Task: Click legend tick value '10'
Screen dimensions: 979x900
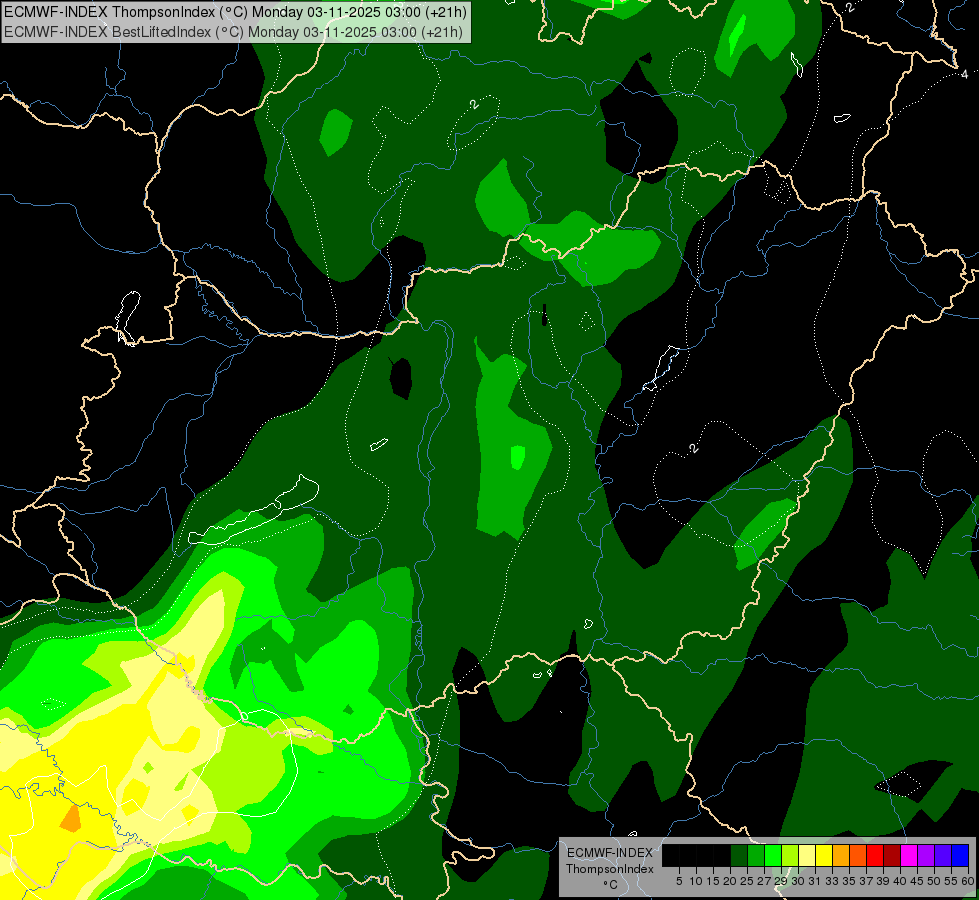Action: pyautogui.click(x=696, y=881)
